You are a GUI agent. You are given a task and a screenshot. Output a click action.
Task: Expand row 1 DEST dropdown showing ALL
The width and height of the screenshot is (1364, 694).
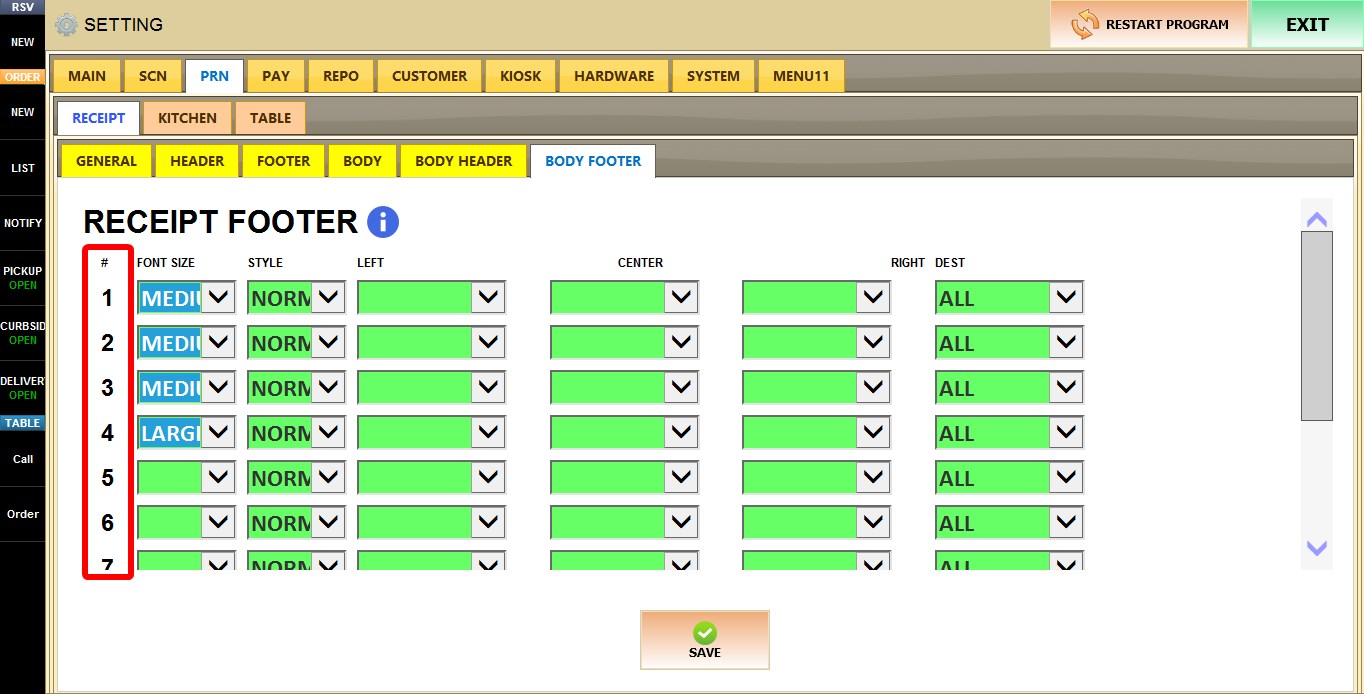click(x=1066, y=297)
